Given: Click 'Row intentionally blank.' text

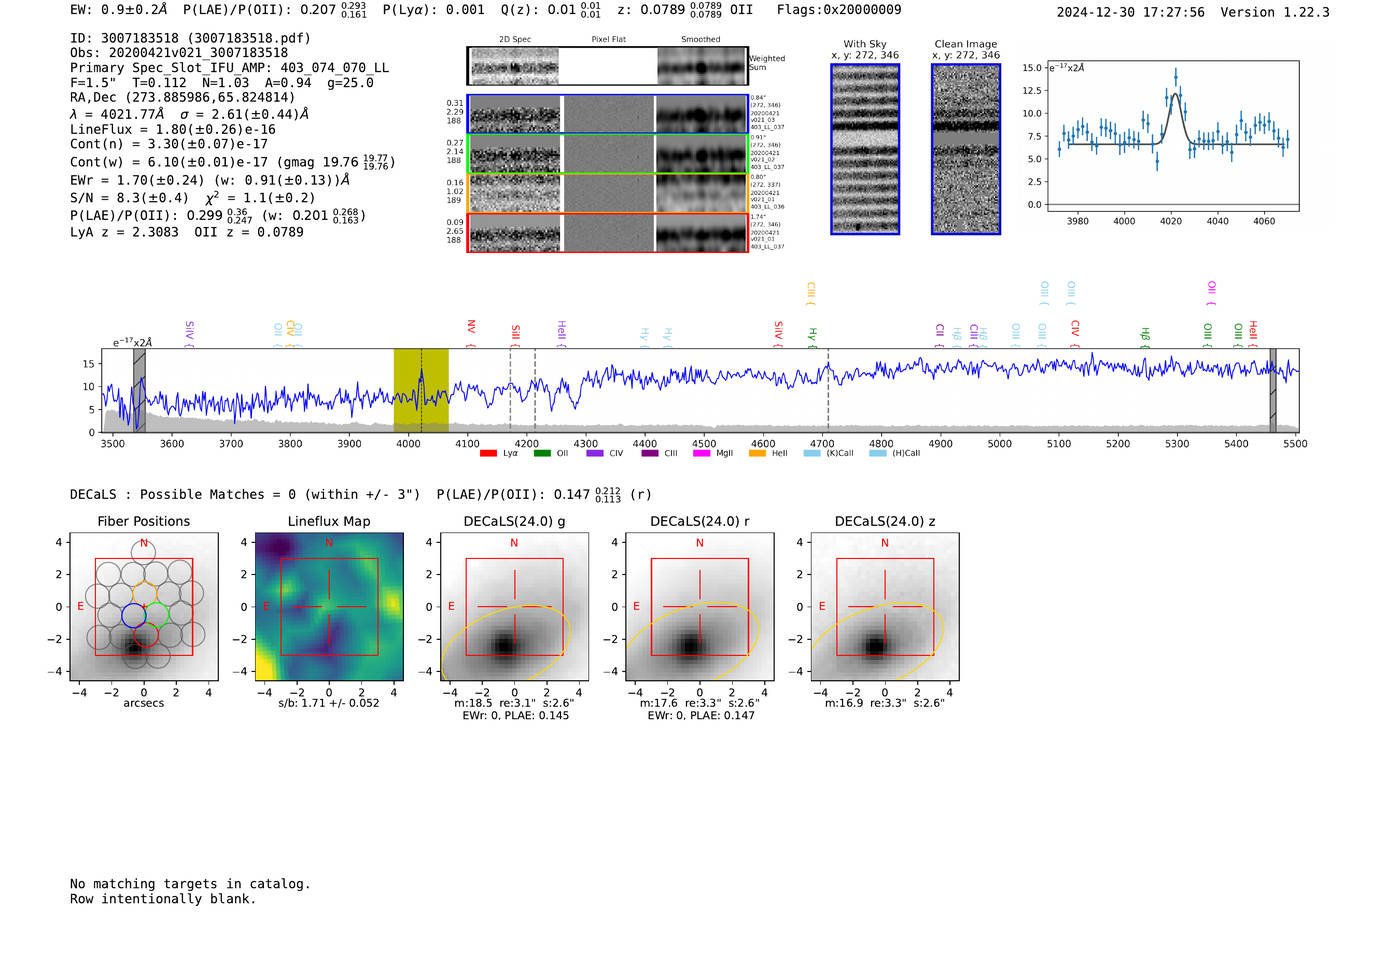Looking at the screenshot, I should [x=163, y=899].
